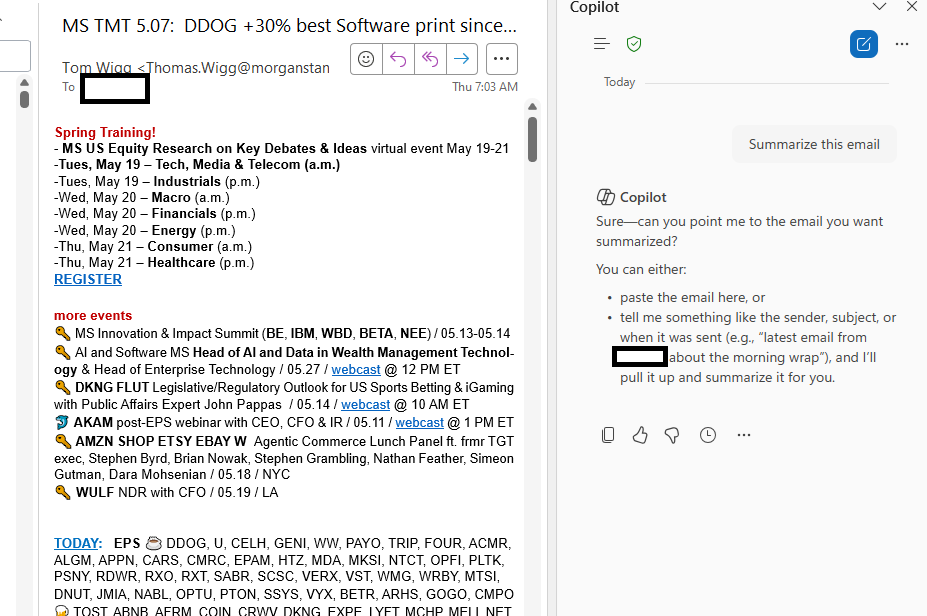Screen dimensions: 927x616
Task: Click the sender name Tom Wigg
Action: [97, 68]
